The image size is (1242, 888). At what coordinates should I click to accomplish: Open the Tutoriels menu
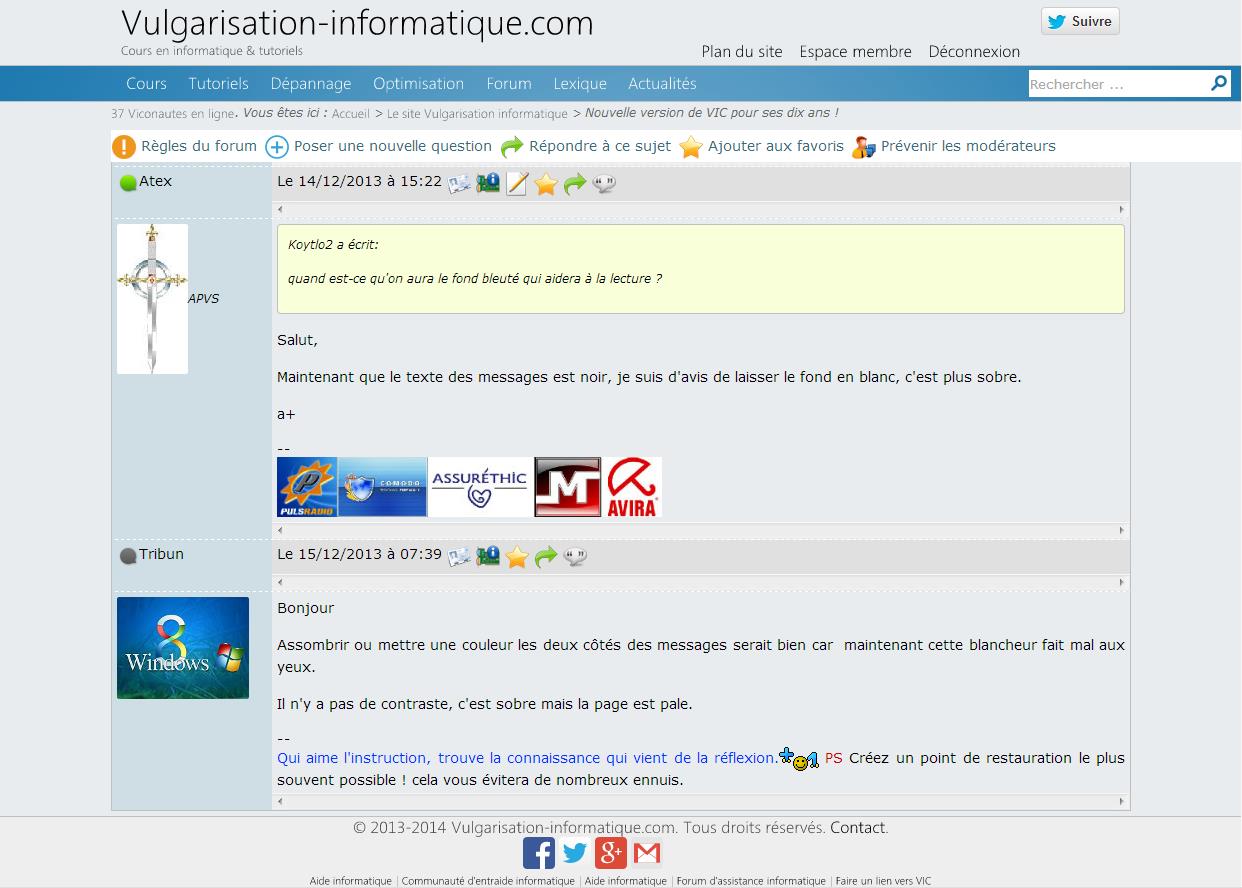click(218, 84)
